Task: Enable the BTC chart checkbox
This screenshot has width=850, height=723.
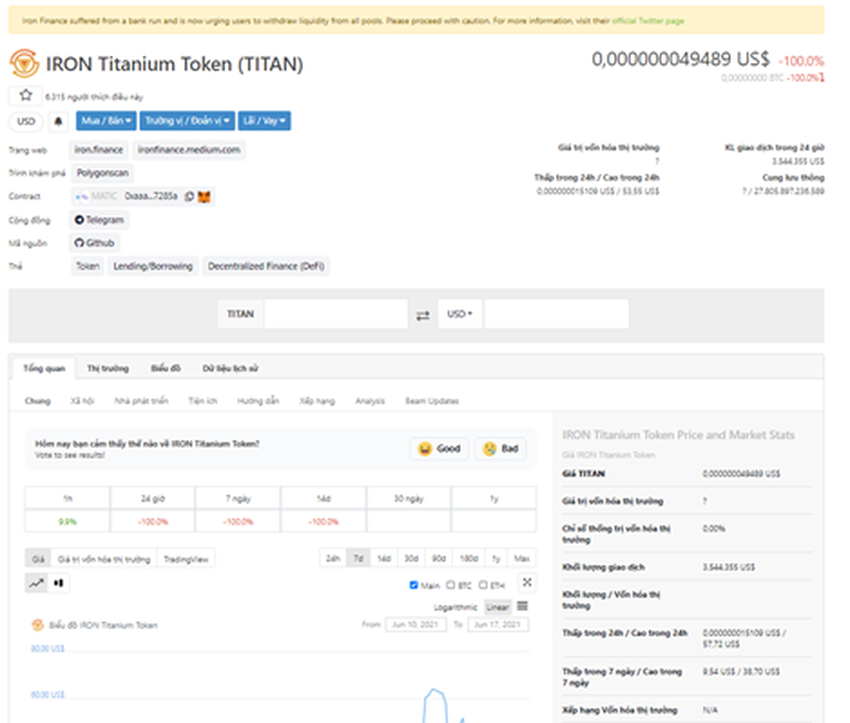Action: [x=450, y=585]
